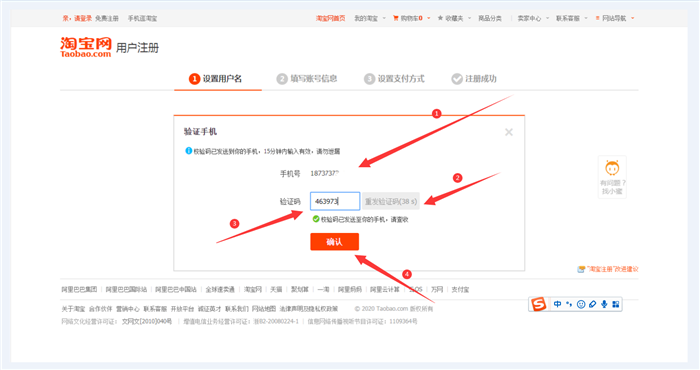The image size is (700, 370).
Task: Expand the 我的淘宝 dropdown arrow
Action: point(384,18)
